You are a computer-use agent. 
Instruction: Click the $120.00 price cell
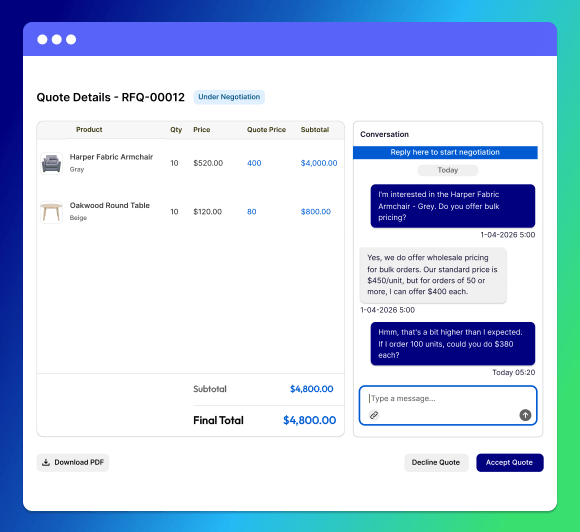click(x=208, y=212)
